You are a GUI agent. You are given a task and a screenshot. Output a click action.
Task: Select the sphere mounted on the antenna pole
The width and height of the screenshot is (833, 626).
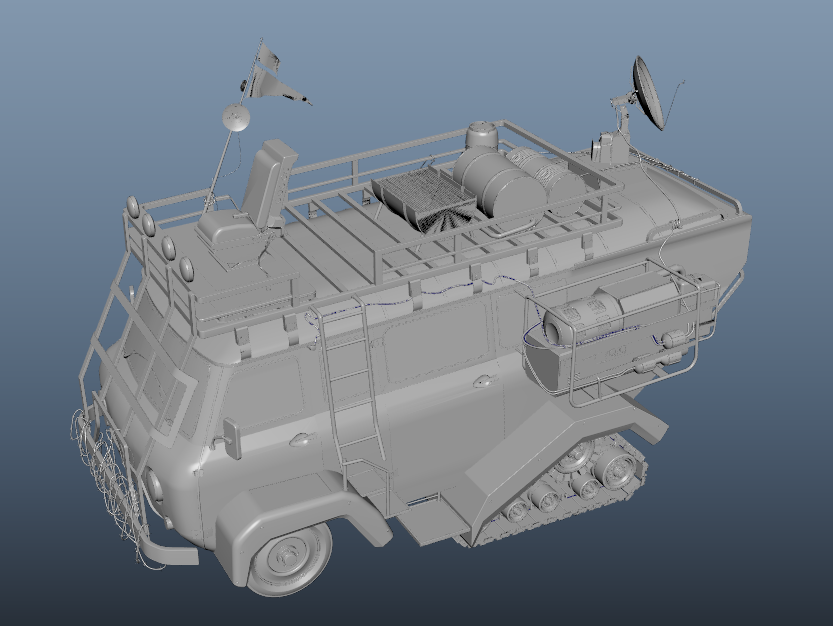click(x=235, y=117)
